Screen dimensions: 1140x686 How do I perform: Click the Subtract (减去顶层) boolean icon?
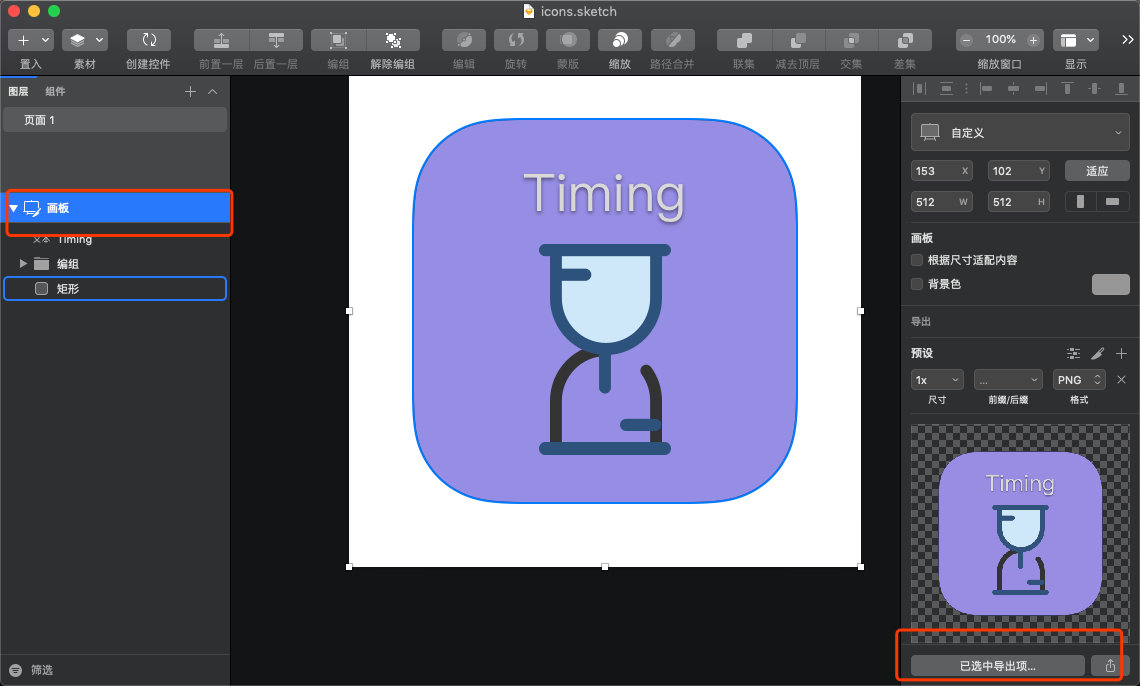tap(798, 40)
